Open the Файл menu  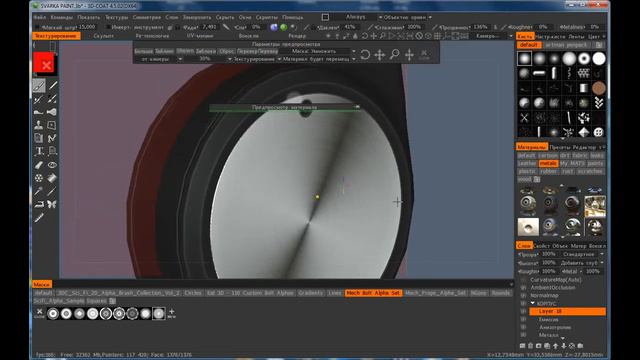click(x=40, y=17)
